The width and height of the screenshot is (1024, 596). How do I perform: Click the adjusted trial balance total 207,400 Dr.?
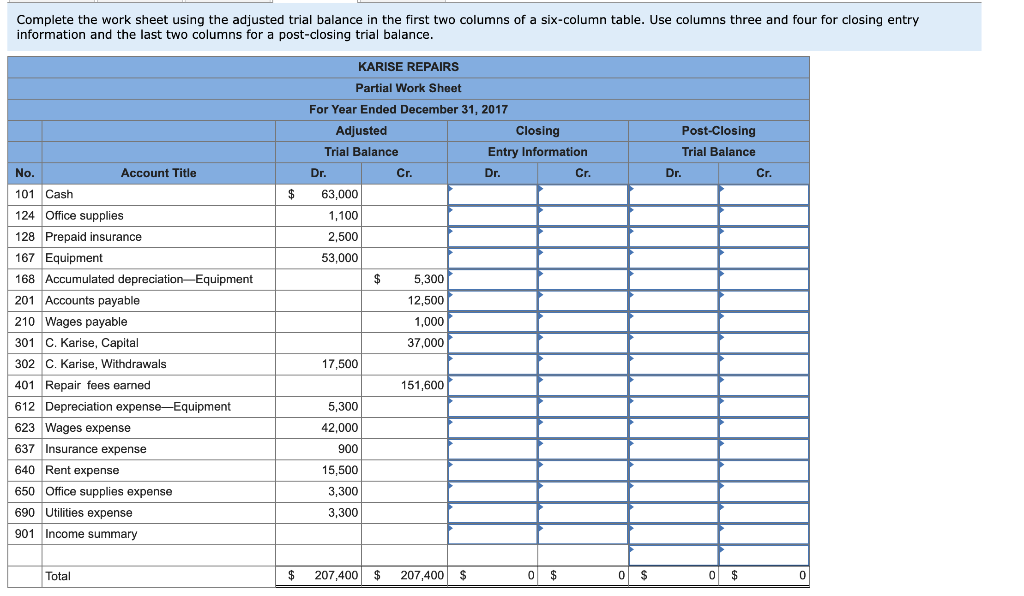click(x=337, y=575)
